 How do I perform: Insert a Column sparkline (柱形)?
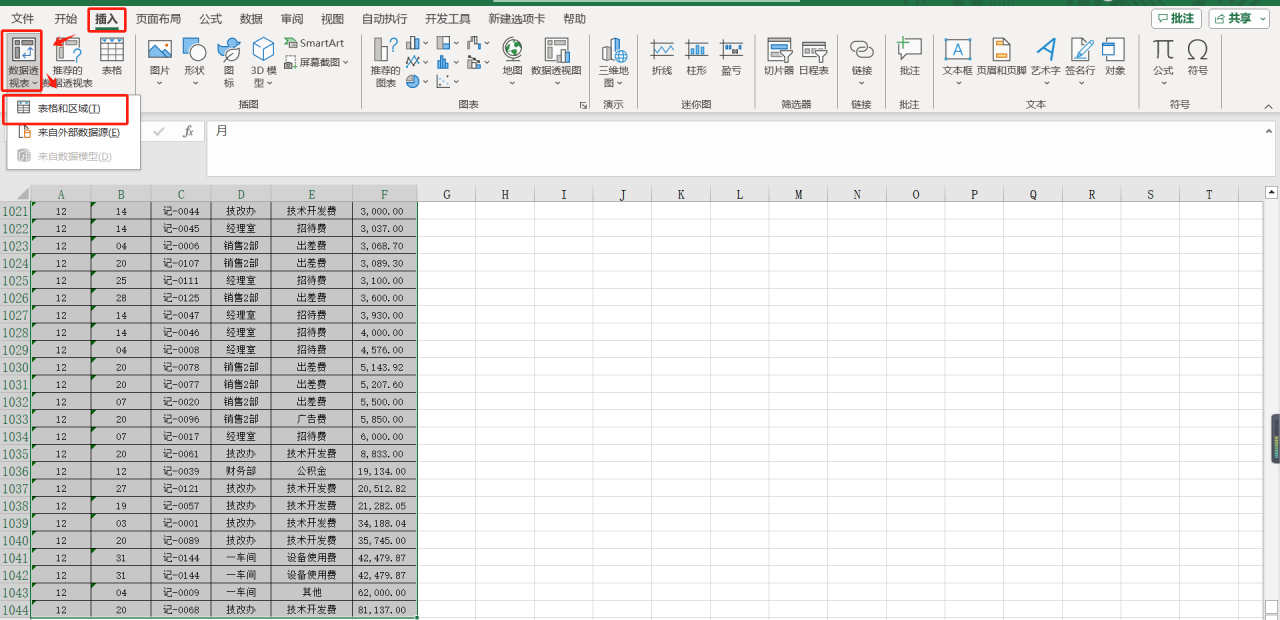696,58
